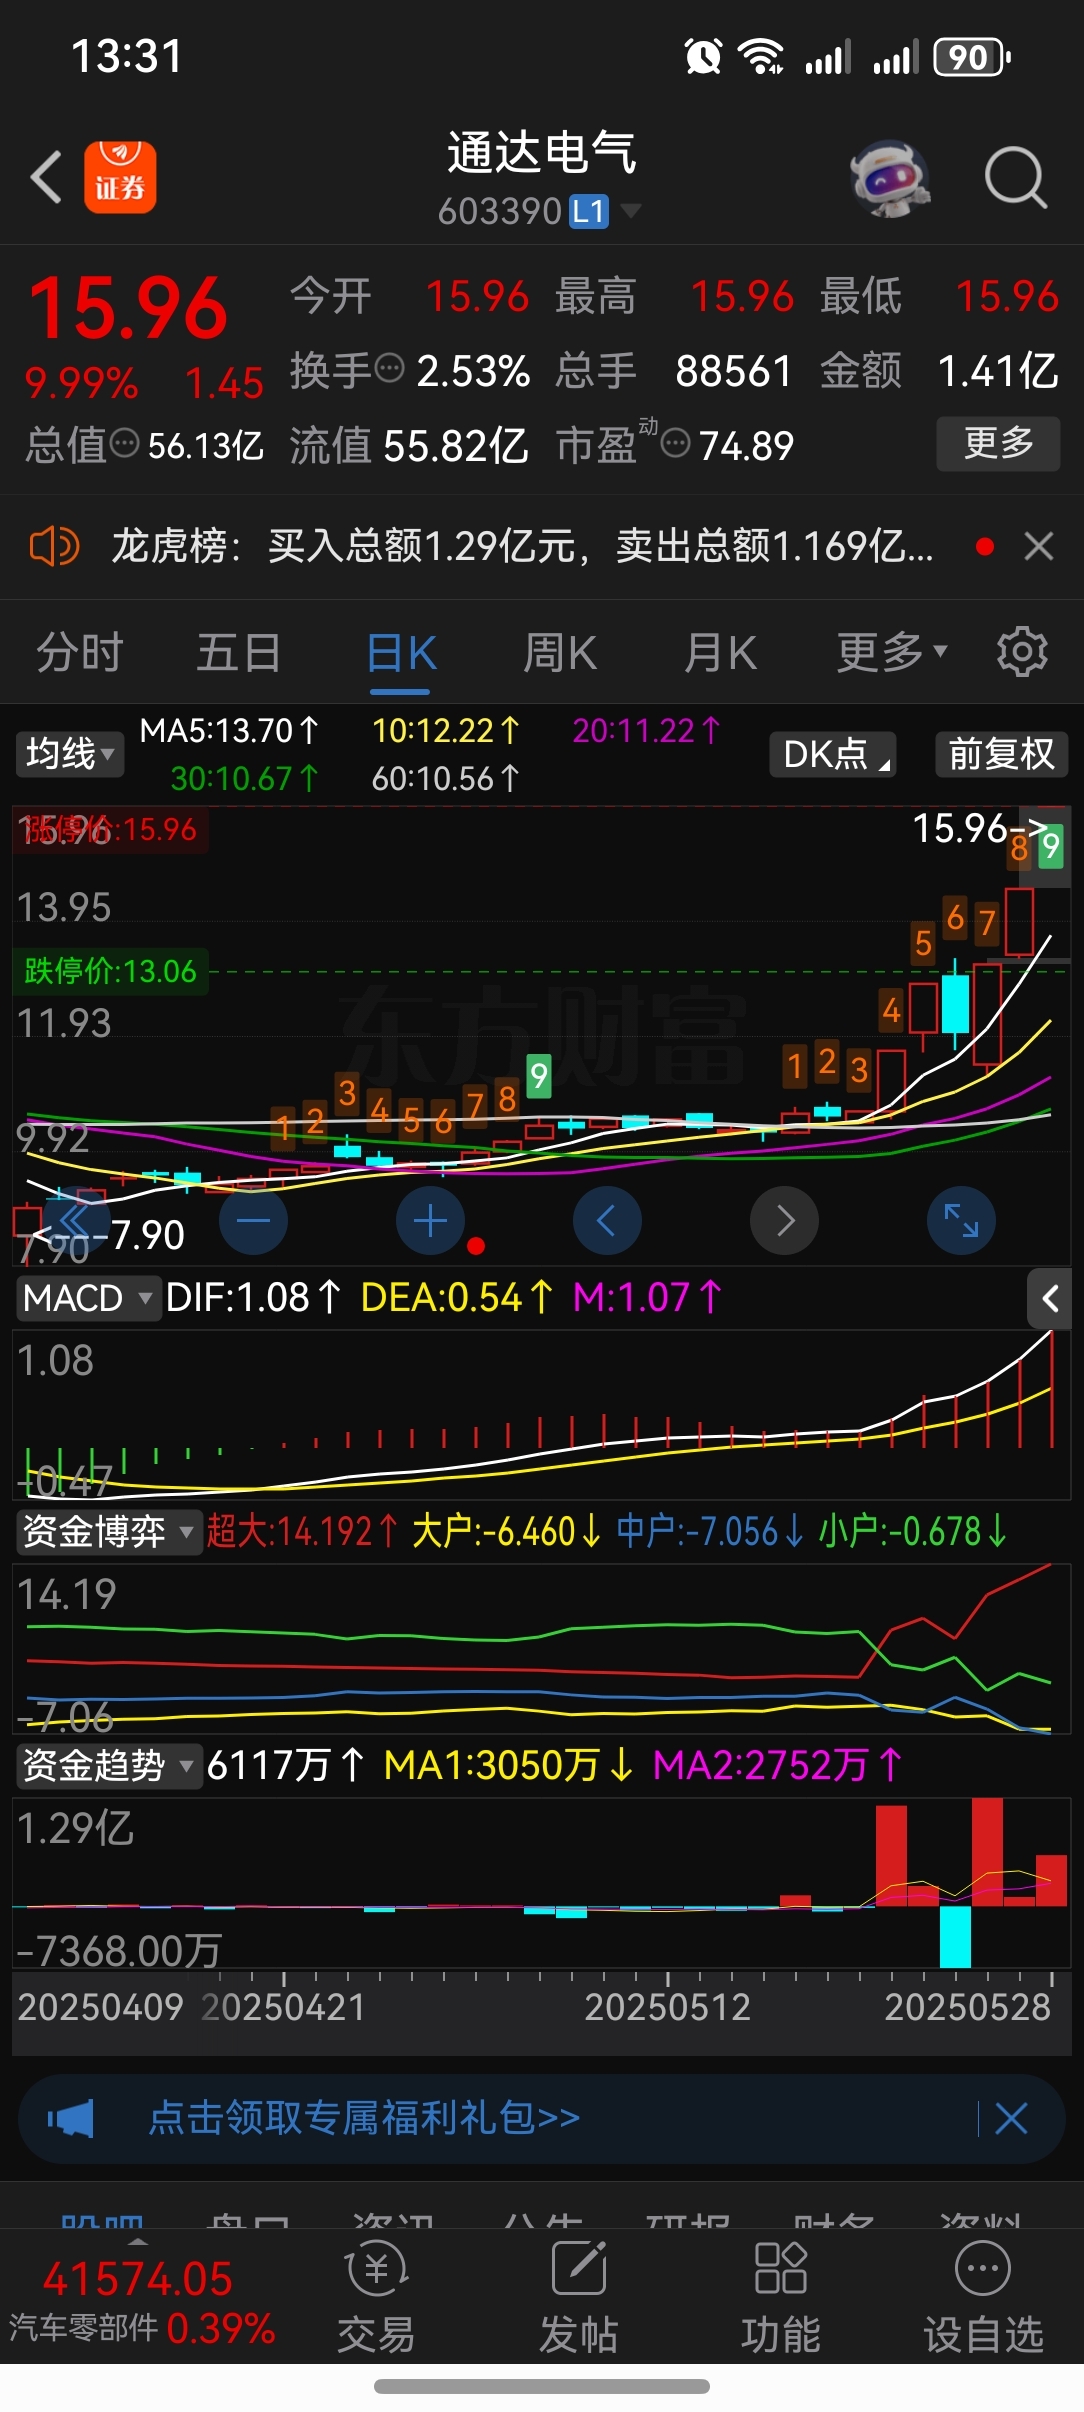1084x2412 pixels.
Task: Open chart settings gear icon
Action: tap(1022, 652)
